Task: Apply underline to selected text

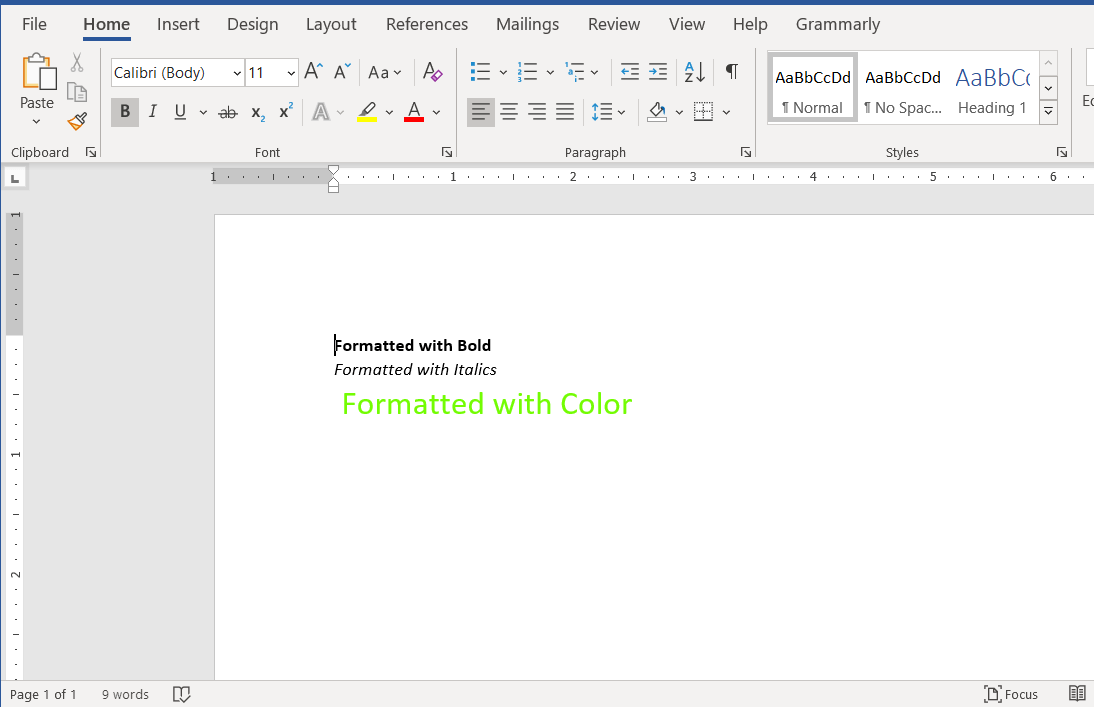Action: coord(178,111)
